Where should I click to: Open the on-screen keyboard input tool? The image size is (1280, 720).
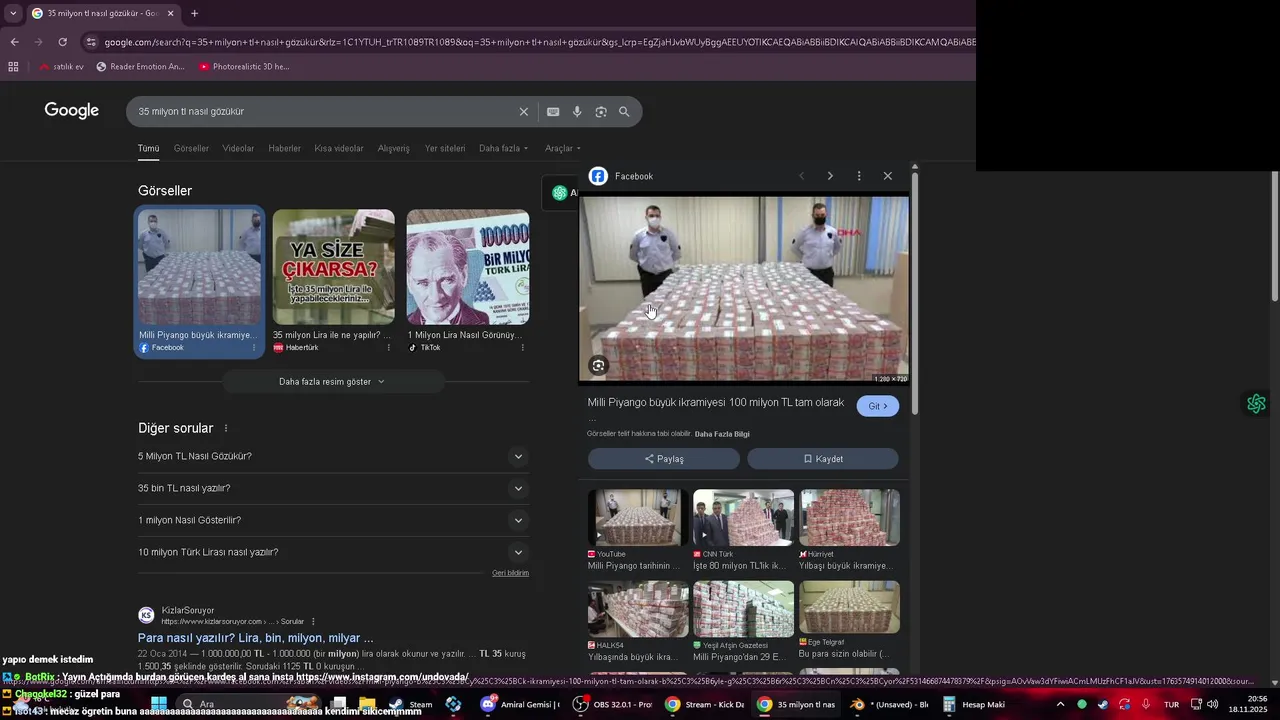click(553, 112)
